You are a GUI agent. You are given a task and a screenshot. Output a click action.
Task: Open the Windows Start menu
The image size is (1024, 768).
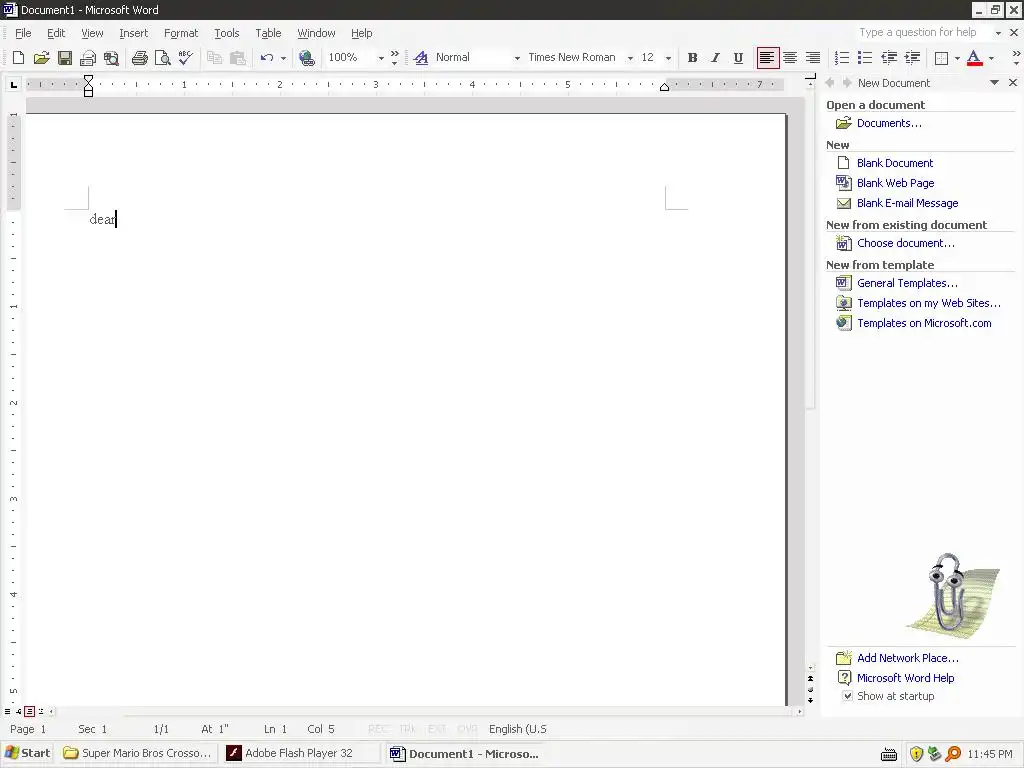click(x=27, y=753)
